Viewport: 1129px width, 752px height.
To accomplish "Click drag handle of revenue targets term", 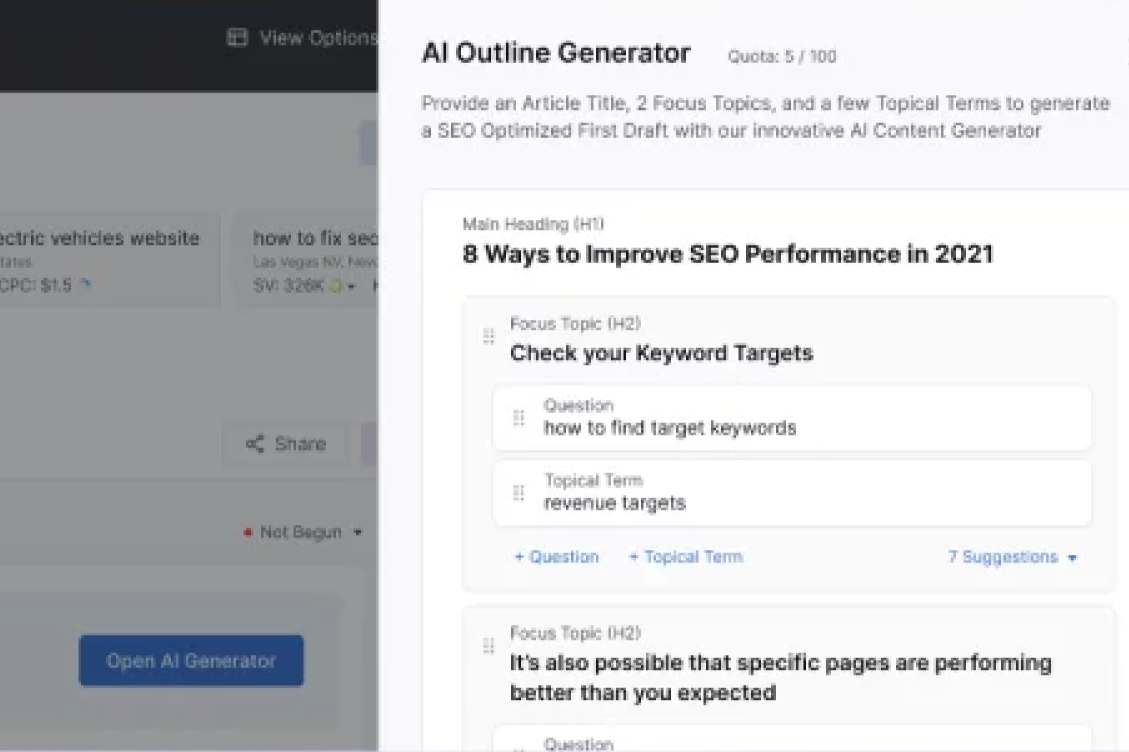I will click(x=519, y=493).
